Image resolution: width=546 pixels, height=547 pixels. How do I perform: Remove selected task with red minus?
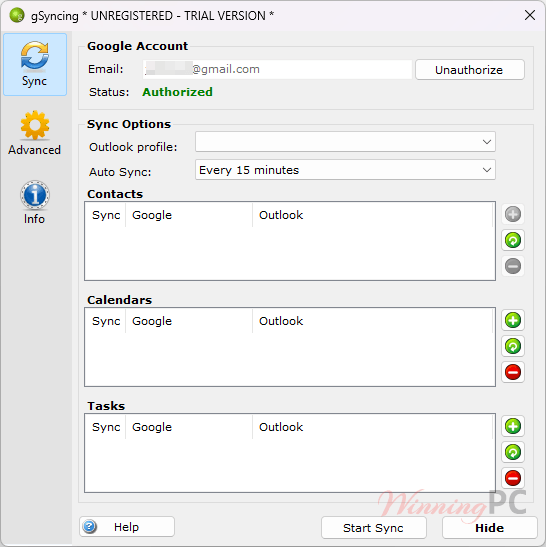513,478
